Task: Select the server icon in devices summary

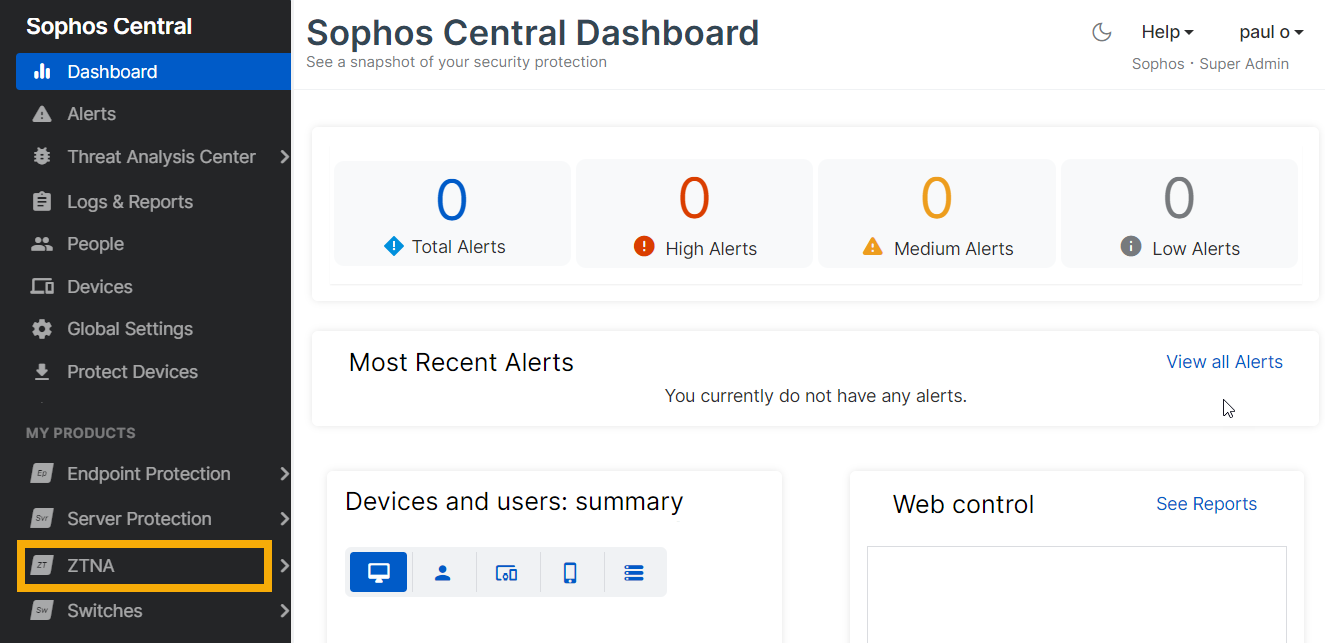Action: [634, 573]
